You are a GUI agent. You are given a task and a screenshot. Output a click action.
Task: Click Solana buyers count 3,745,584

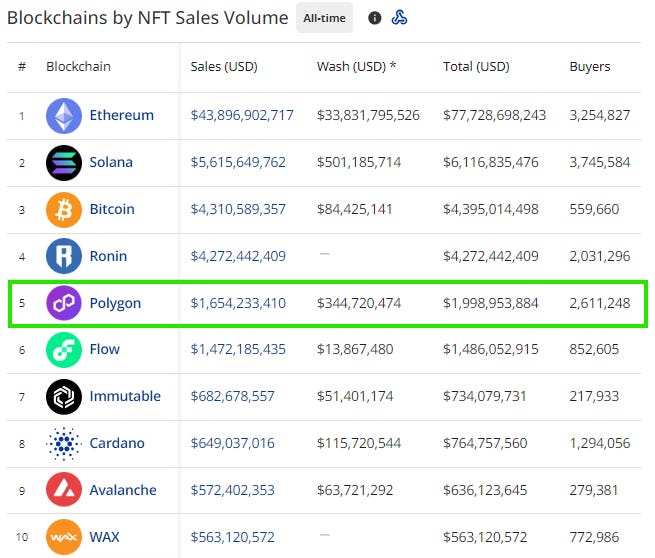(x=600, y=162)
